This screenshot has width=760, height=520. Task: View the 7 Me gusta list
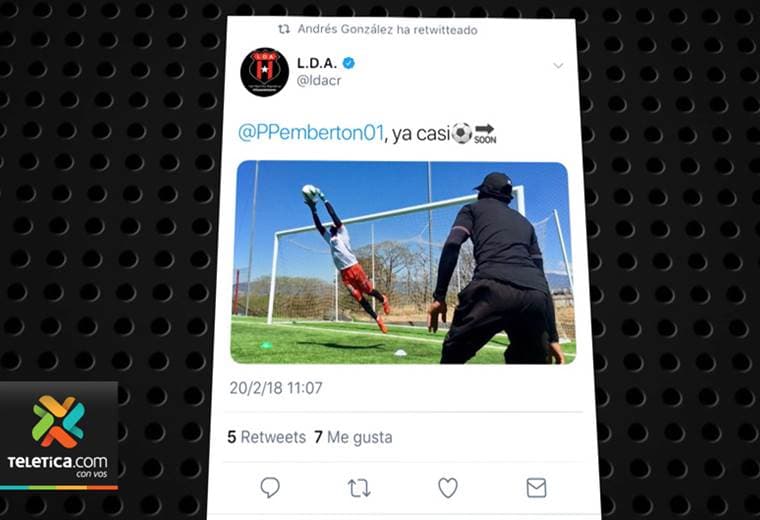click(353, 437)
